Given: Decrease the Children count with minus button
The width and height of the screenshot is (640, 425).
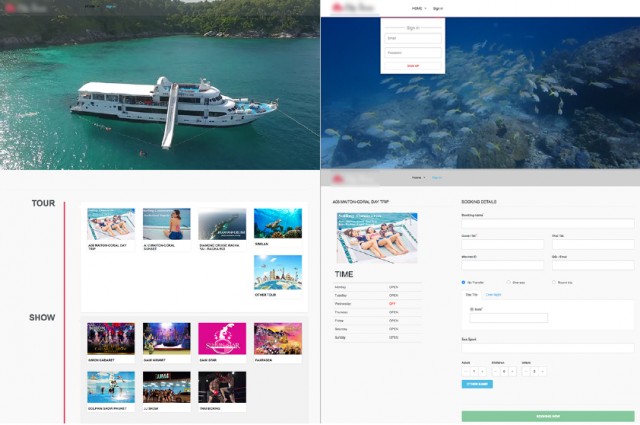Looking at the screenshot, I should tap(497, 371).
